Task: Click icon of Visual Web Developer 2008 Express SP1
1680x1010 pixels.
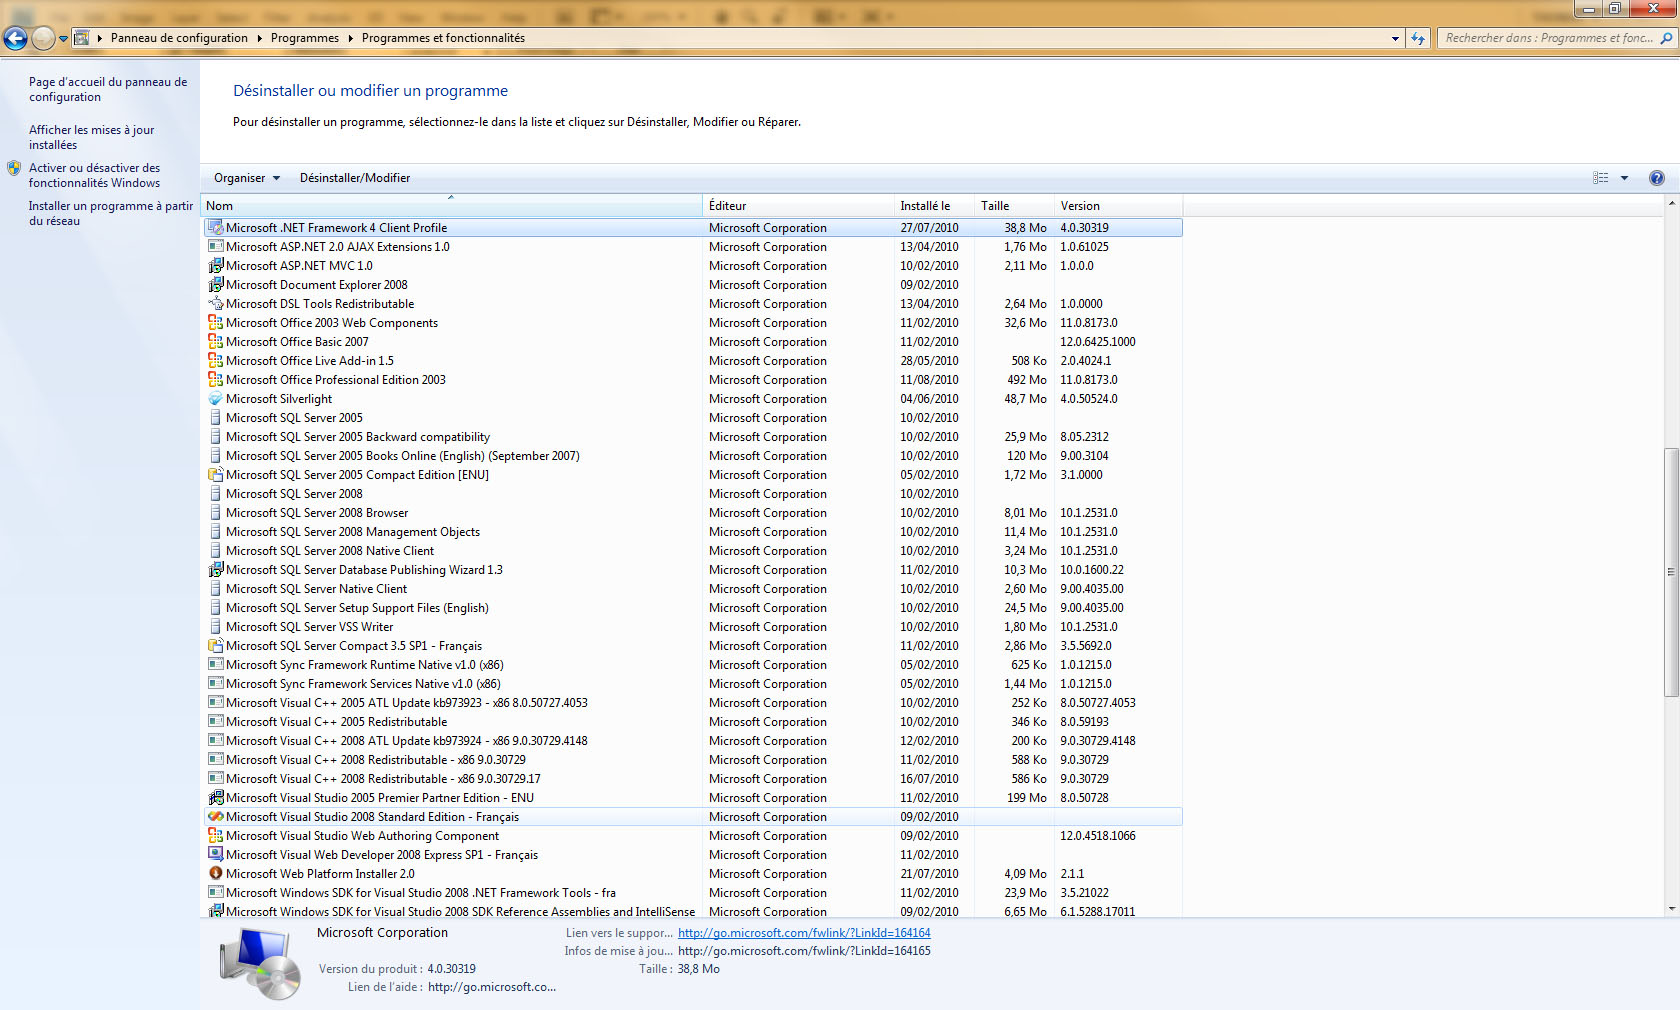Action: coord(215,855)
